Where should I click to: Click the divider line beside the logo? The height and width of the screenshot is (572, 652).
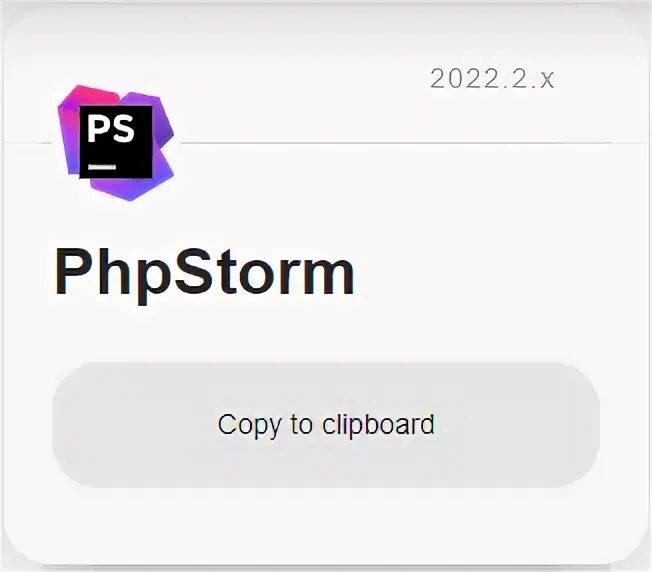[x=395, y=143]
